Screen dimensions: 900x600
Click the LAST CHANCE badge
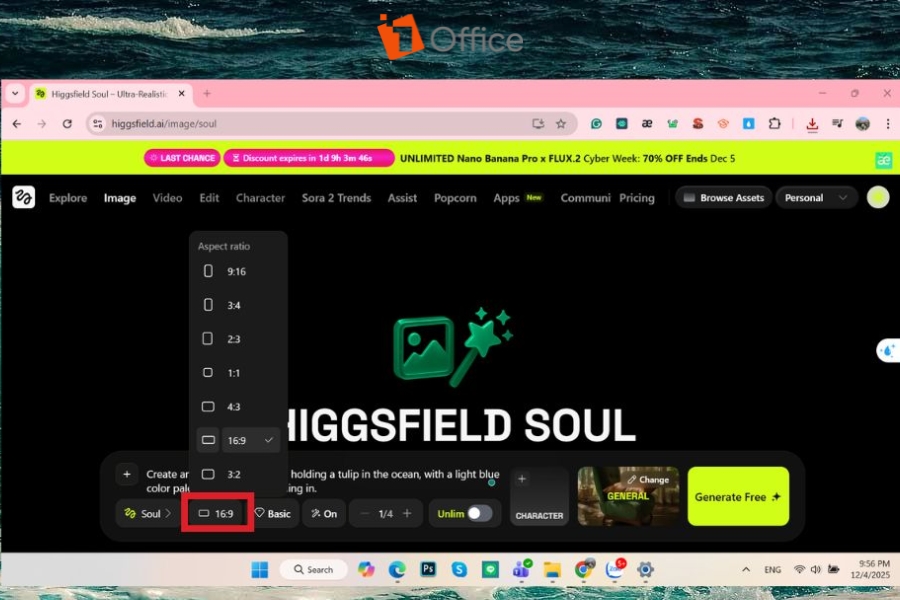tap(182, 158)
